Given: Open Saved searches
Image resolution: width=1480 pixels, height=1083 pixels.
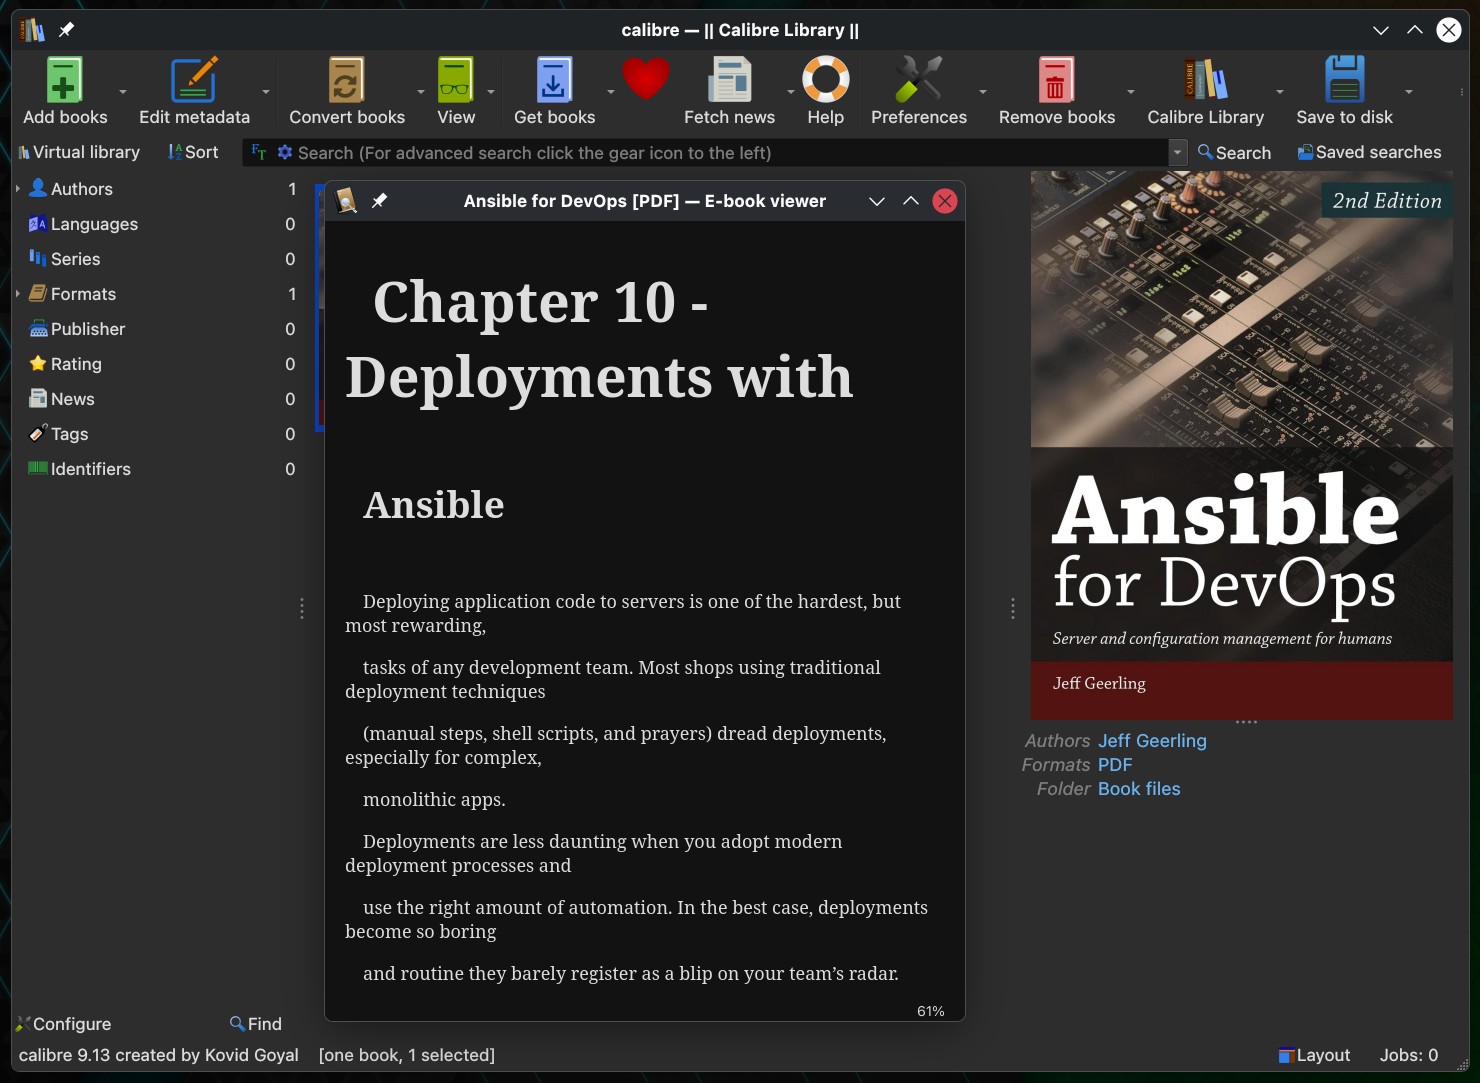Looking at the screenshot, I should click(x=1369, y=152).
